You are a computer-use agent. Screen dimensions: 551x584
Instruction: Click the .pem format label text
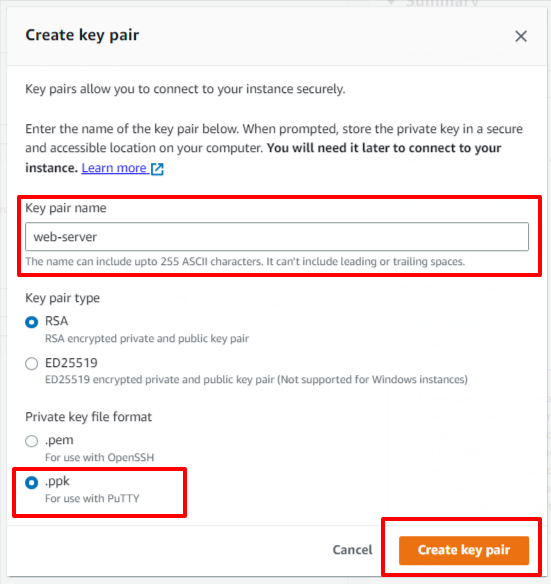pyautogui.click(x=59, y=440)
